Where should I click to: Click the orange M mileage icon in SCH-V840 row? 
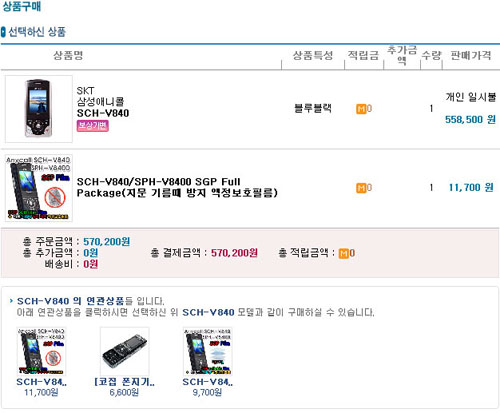point(361,109)
